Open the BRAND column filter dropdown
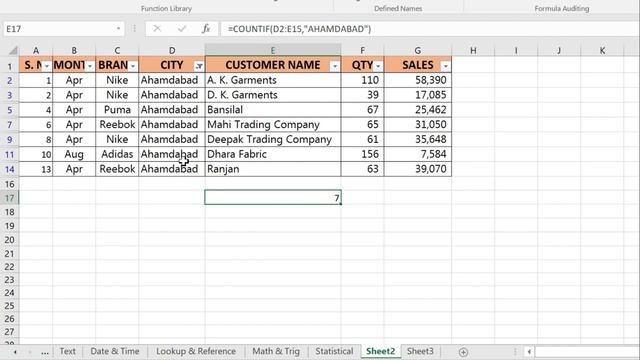640x360 pixels. point(133,66)
